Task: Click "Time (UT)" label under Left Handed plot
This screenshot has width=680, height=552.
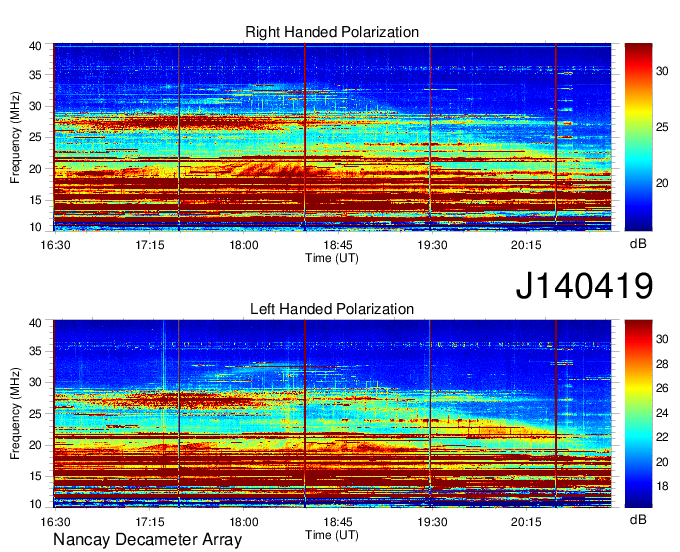Action: pos(332,535)
